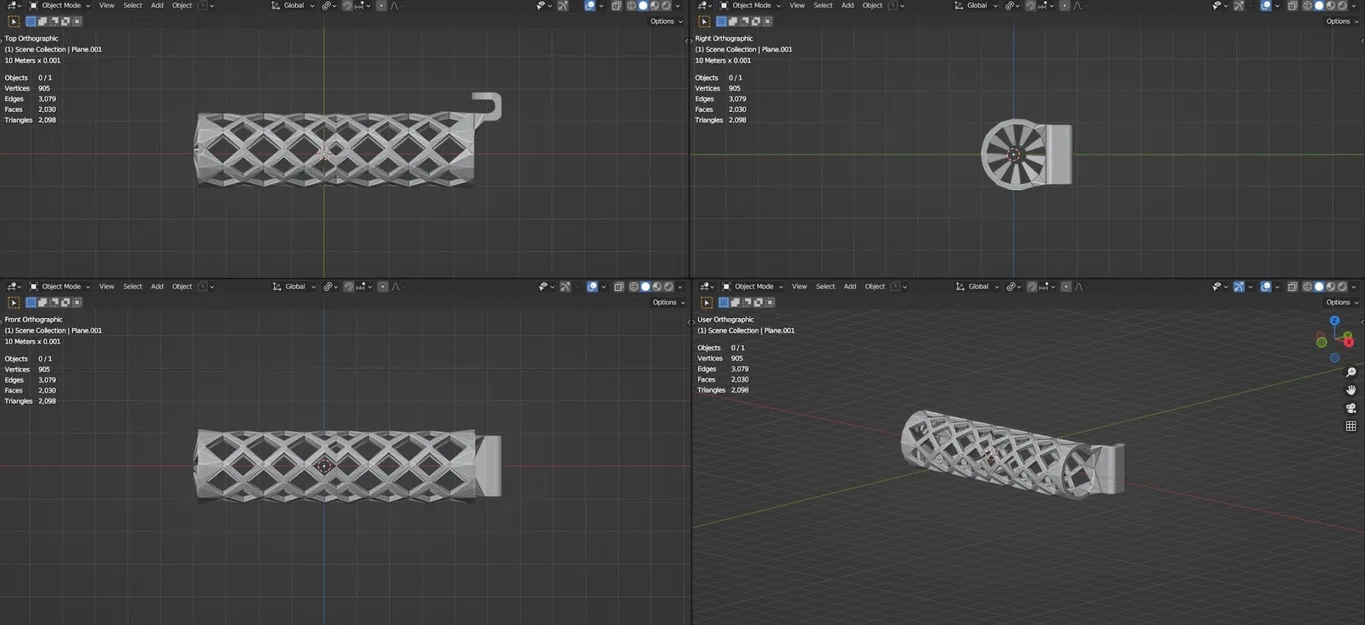Toggle X-ray in User Orthographic viewport
Viewport: 1365px width, 625px height.
click(1293, 286)
